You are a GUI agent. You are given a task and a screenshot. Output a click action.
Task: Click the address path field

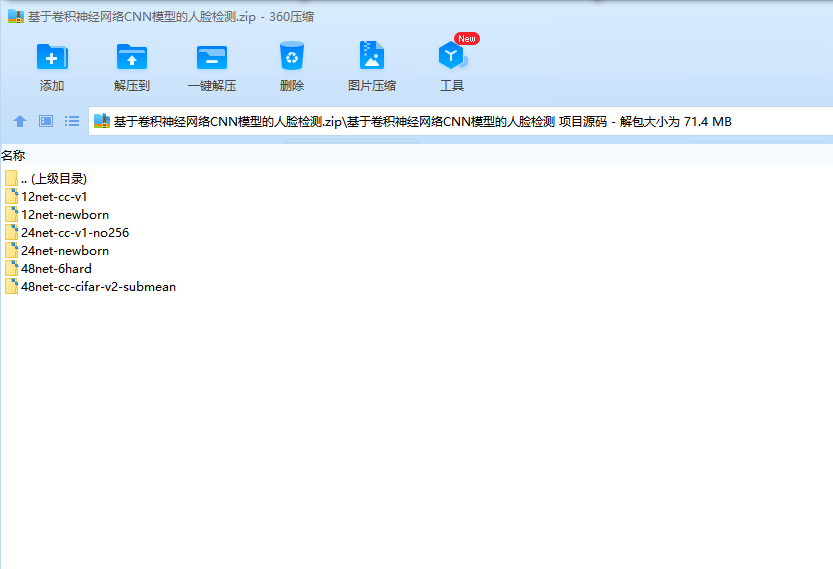(461, 122)
